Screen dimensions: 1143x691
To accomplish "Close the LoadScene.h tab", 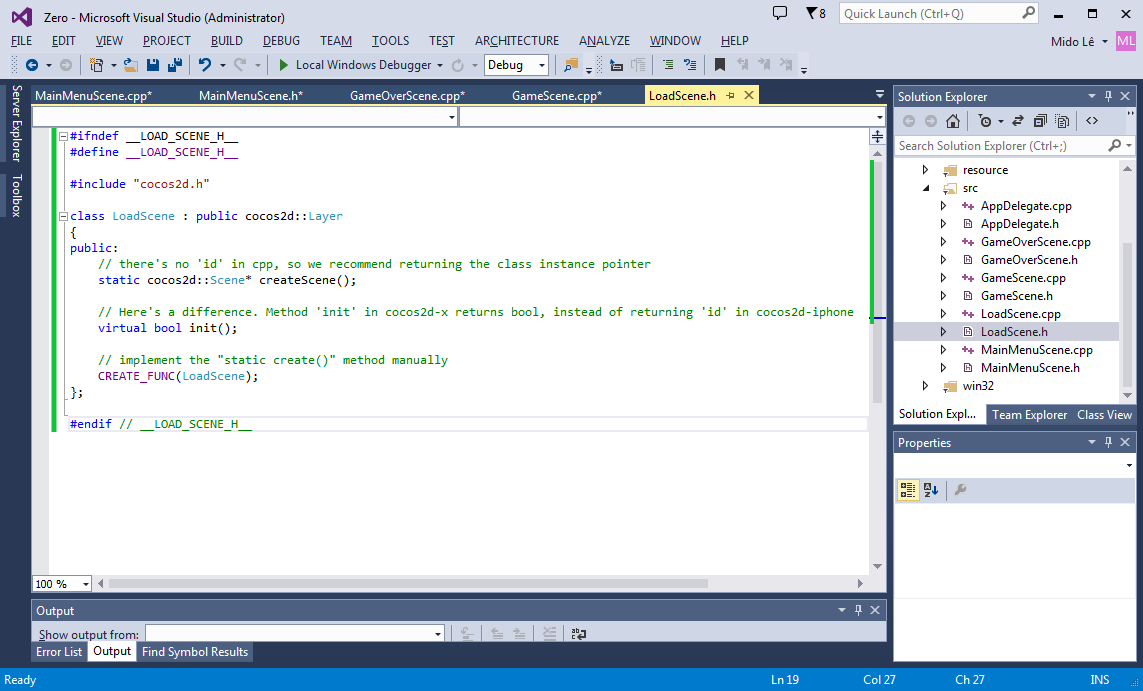I will click(x=749, y=95).
